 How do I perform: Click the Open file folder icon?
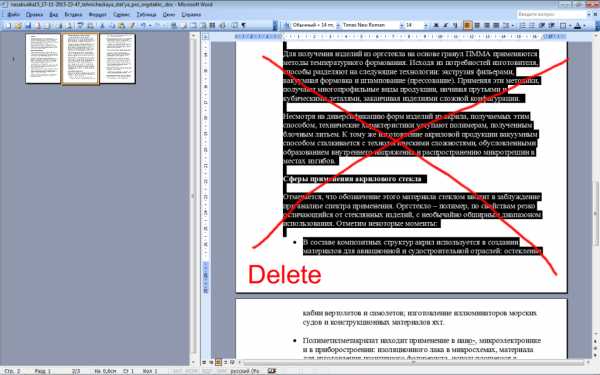[18, 26]
